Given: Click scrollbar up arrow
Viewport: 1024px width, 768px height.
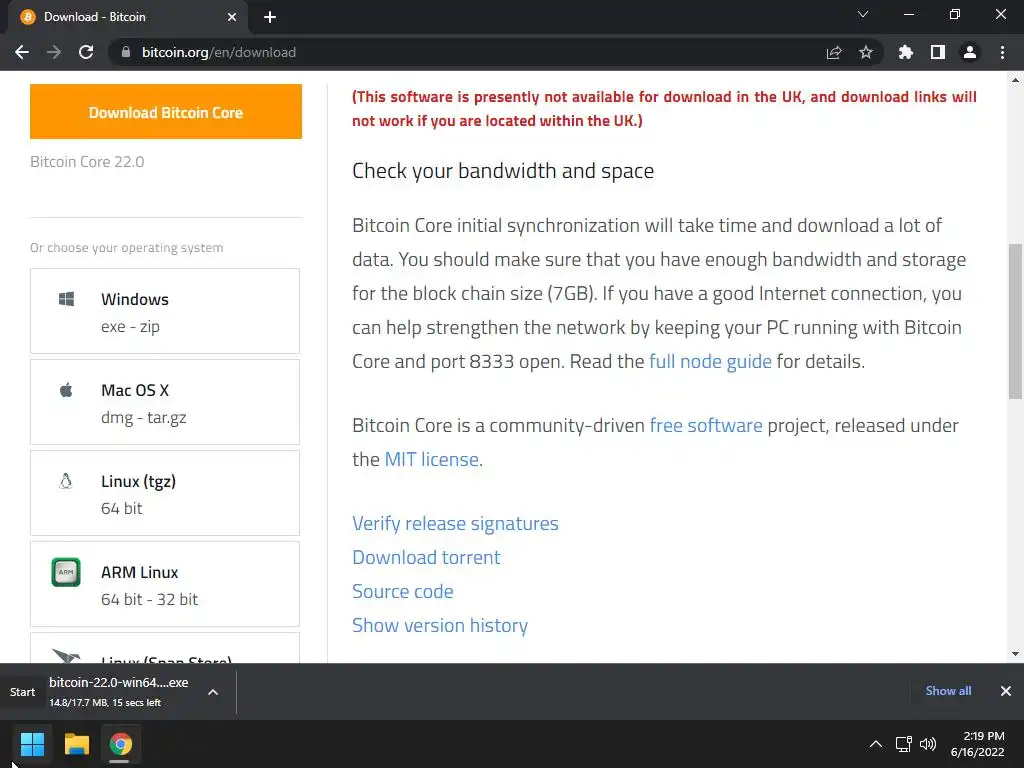Looking at the screenshot, I should pyautogui.click(x=1015, y=80).
